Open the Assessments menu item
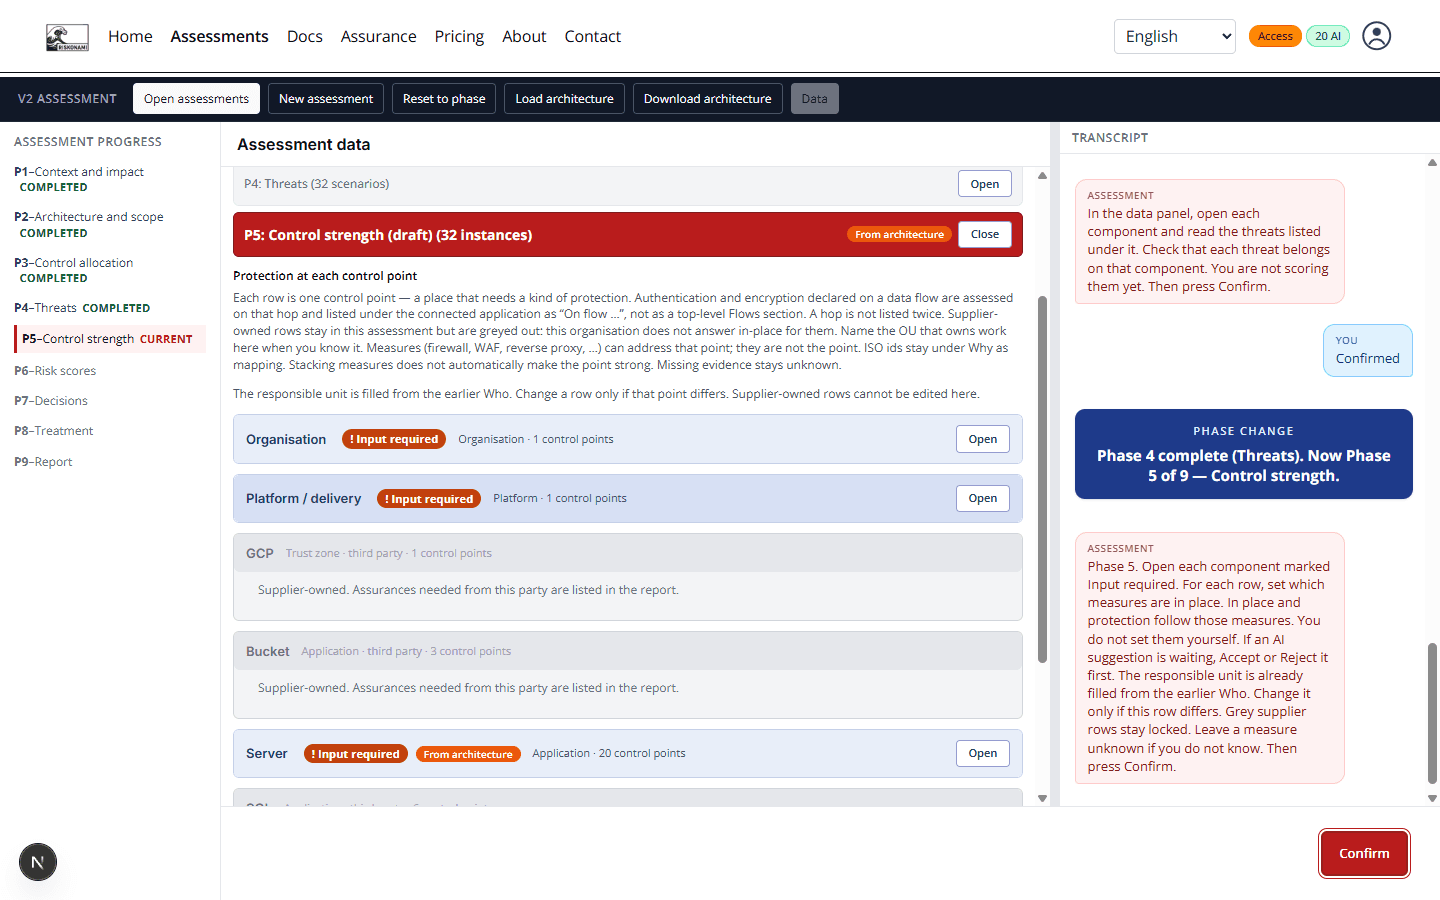The image size is (1440, 900). 219,36
